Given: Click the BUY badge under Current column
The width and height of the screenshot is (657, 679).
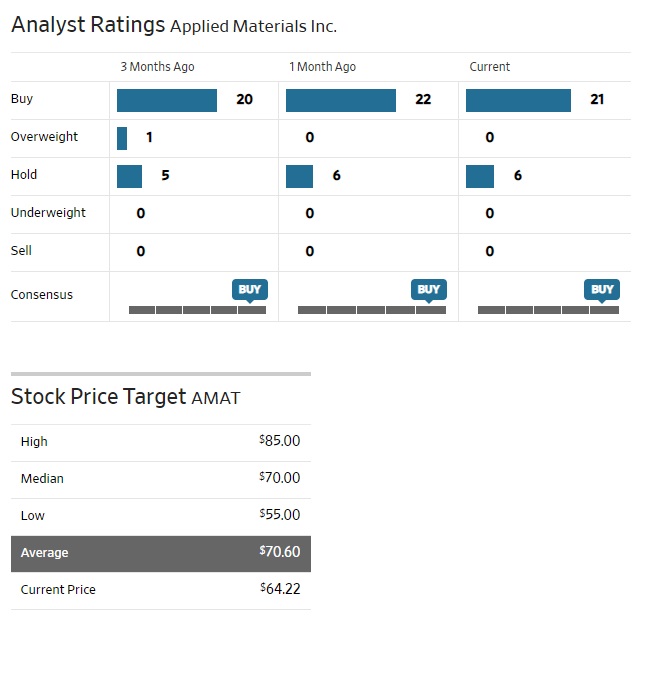Looking at the screenshot, I should pos(602,289).
